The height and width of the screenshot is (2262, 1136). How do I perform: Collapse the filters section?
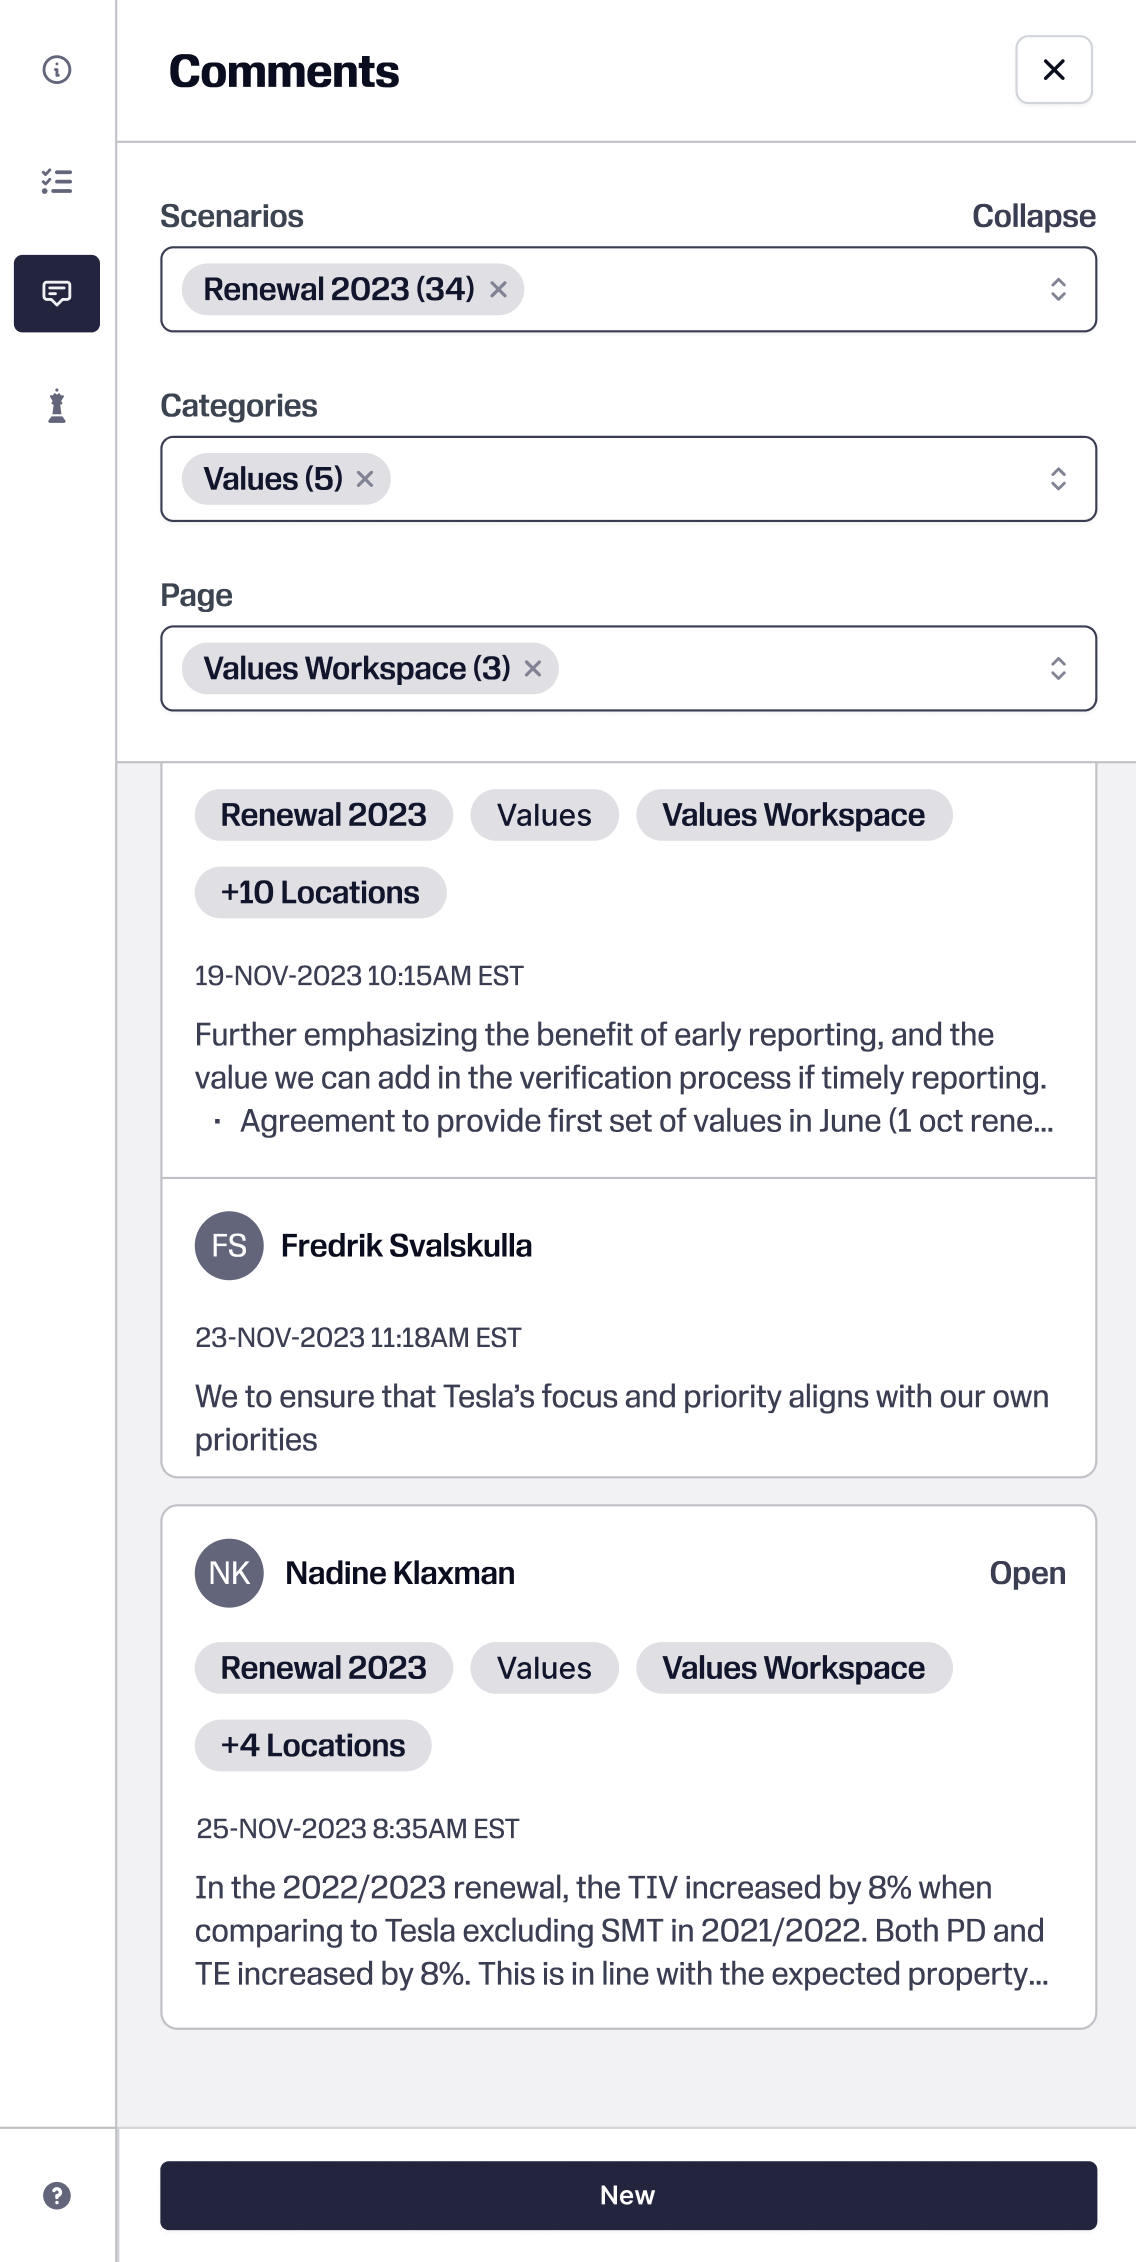point(1033,216)
